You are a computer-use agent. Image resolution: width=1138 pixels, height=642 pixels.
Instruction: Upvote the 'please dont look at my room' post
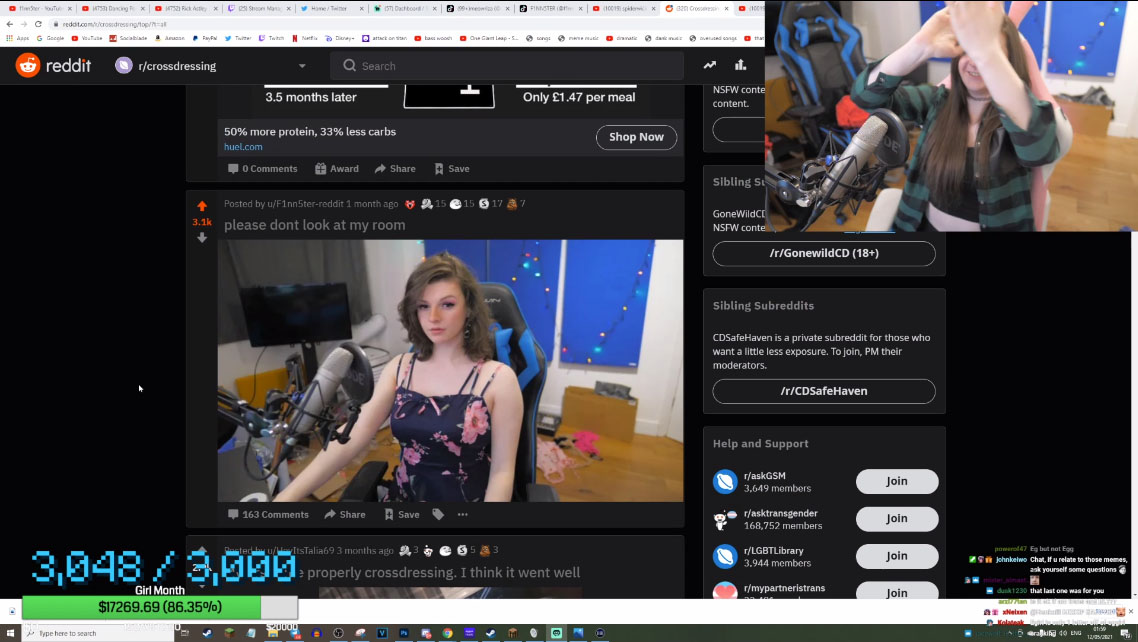[x=202, y=206]
